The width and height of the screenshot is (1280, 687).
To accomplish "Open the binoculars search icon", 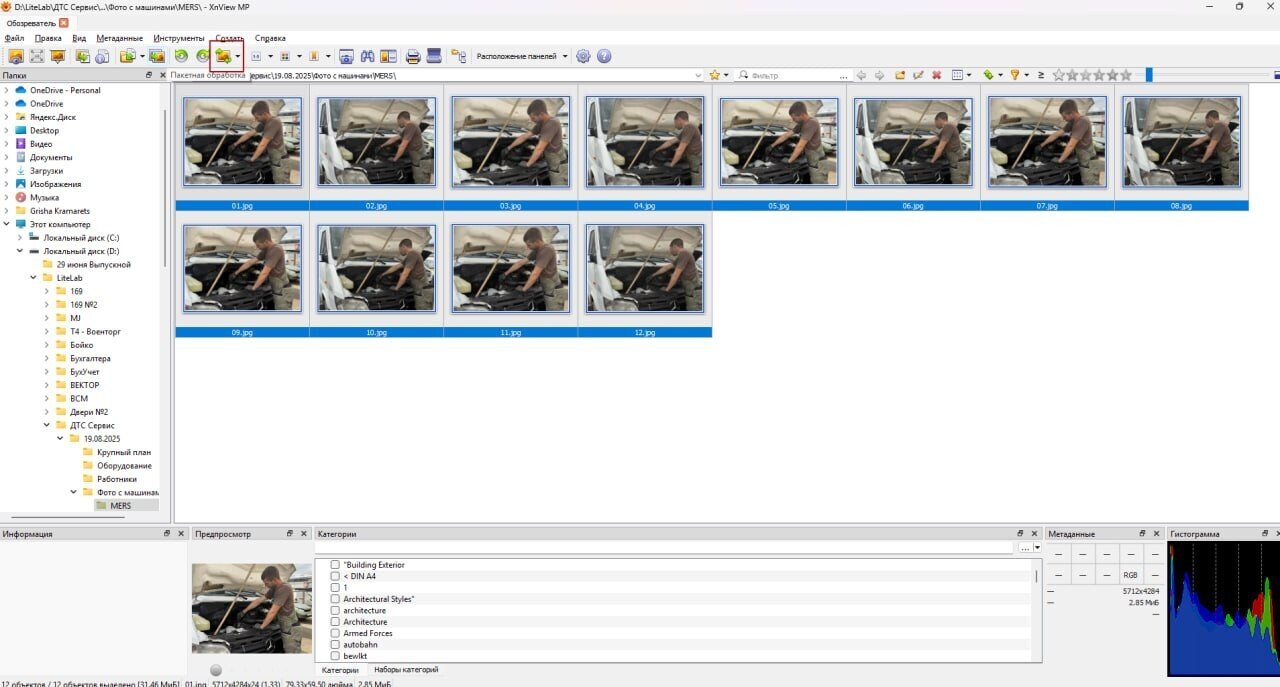I will 368,56.
